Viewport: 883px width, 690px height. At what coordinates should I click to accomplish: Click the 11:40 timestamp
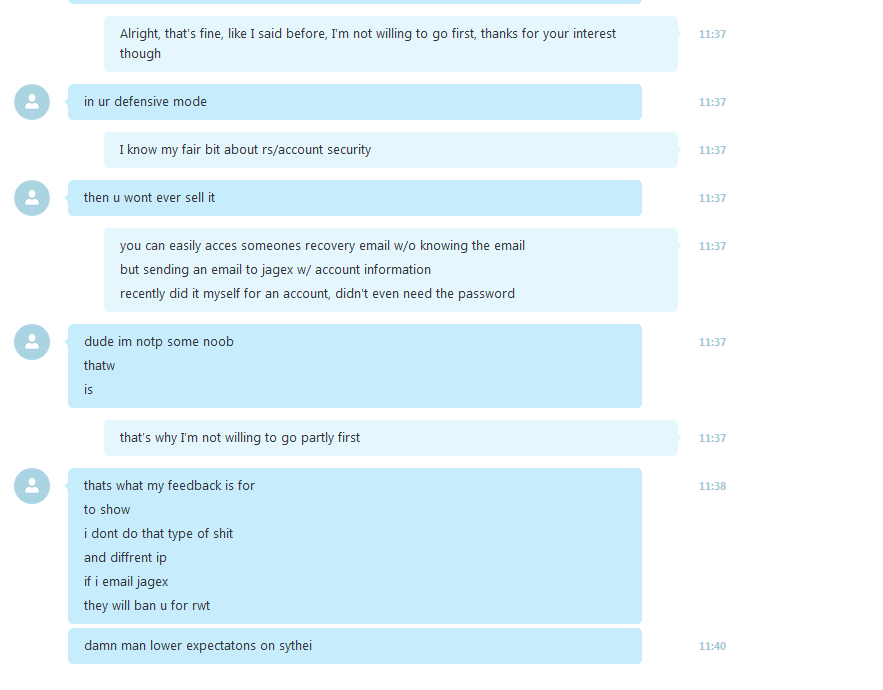point(712,646)
